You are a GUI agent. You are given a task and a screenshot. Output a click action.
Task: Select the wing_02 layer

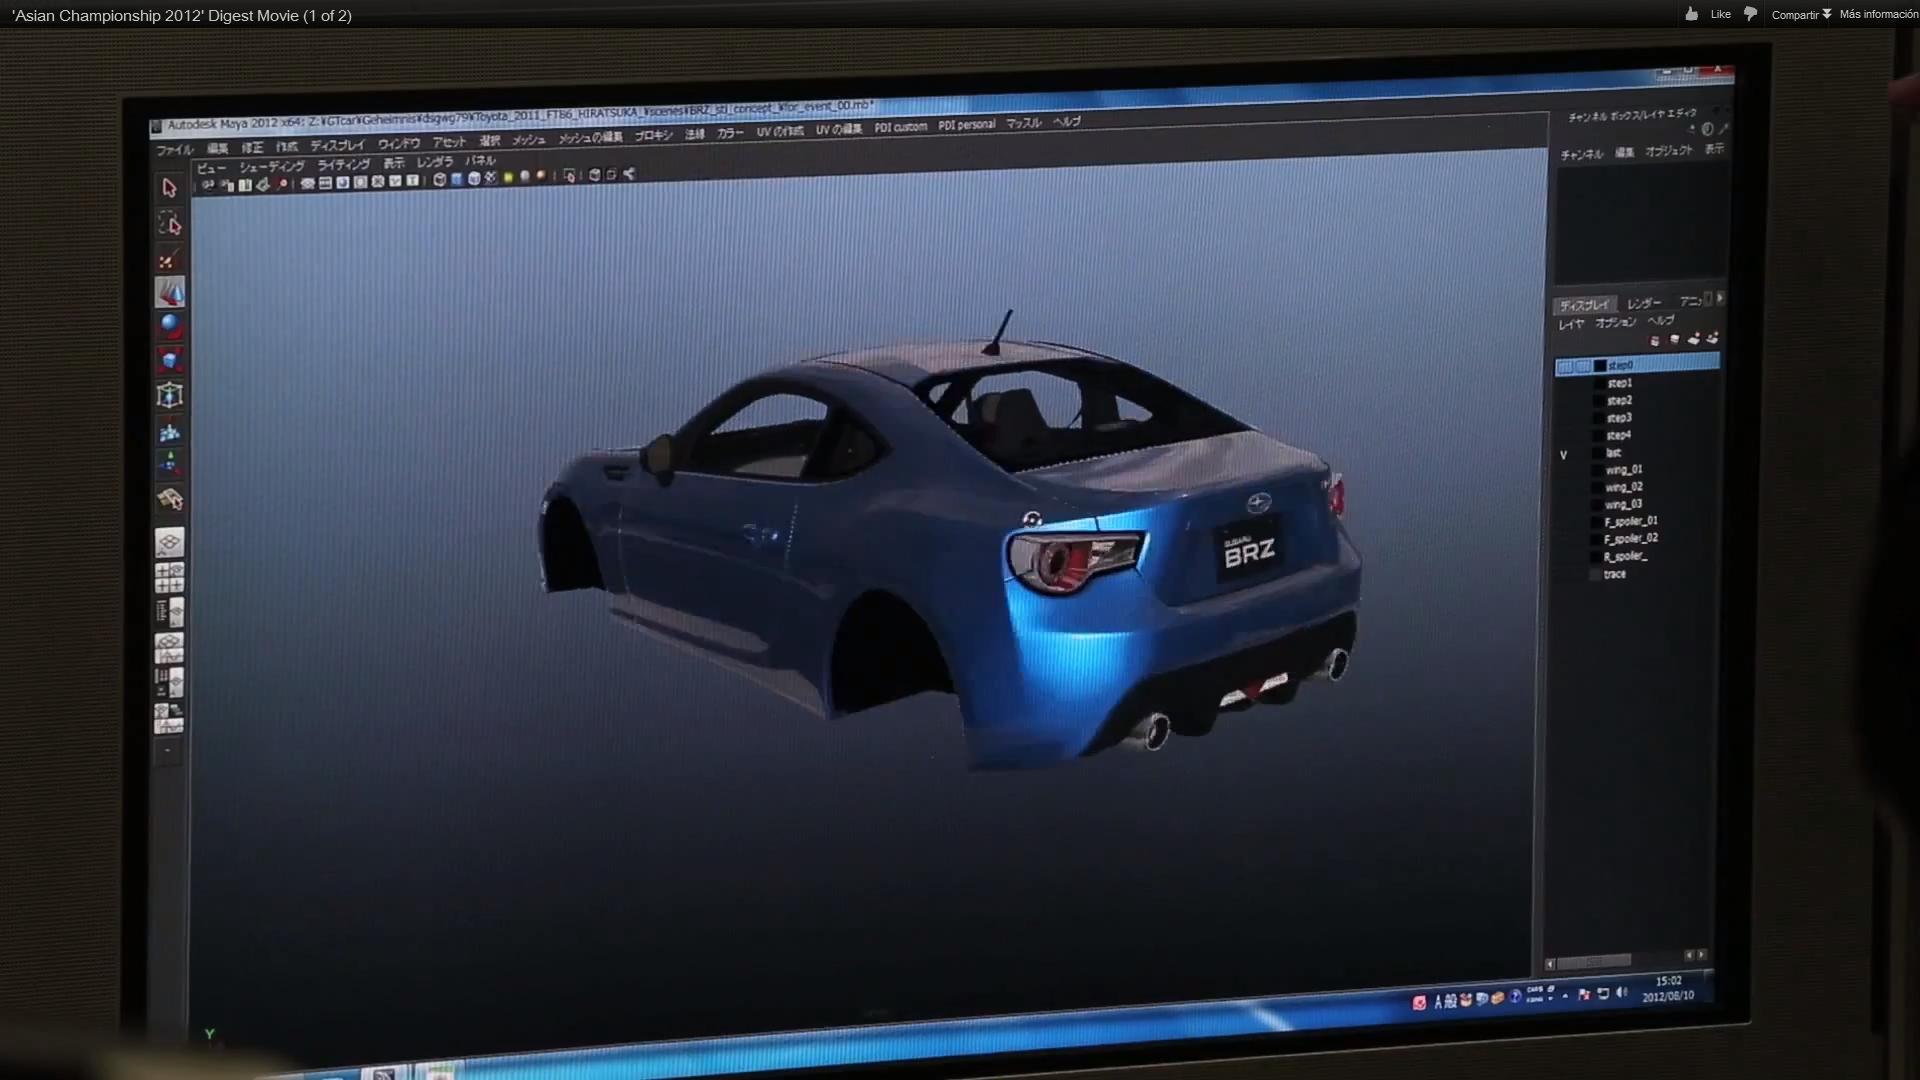point(1624,487)
